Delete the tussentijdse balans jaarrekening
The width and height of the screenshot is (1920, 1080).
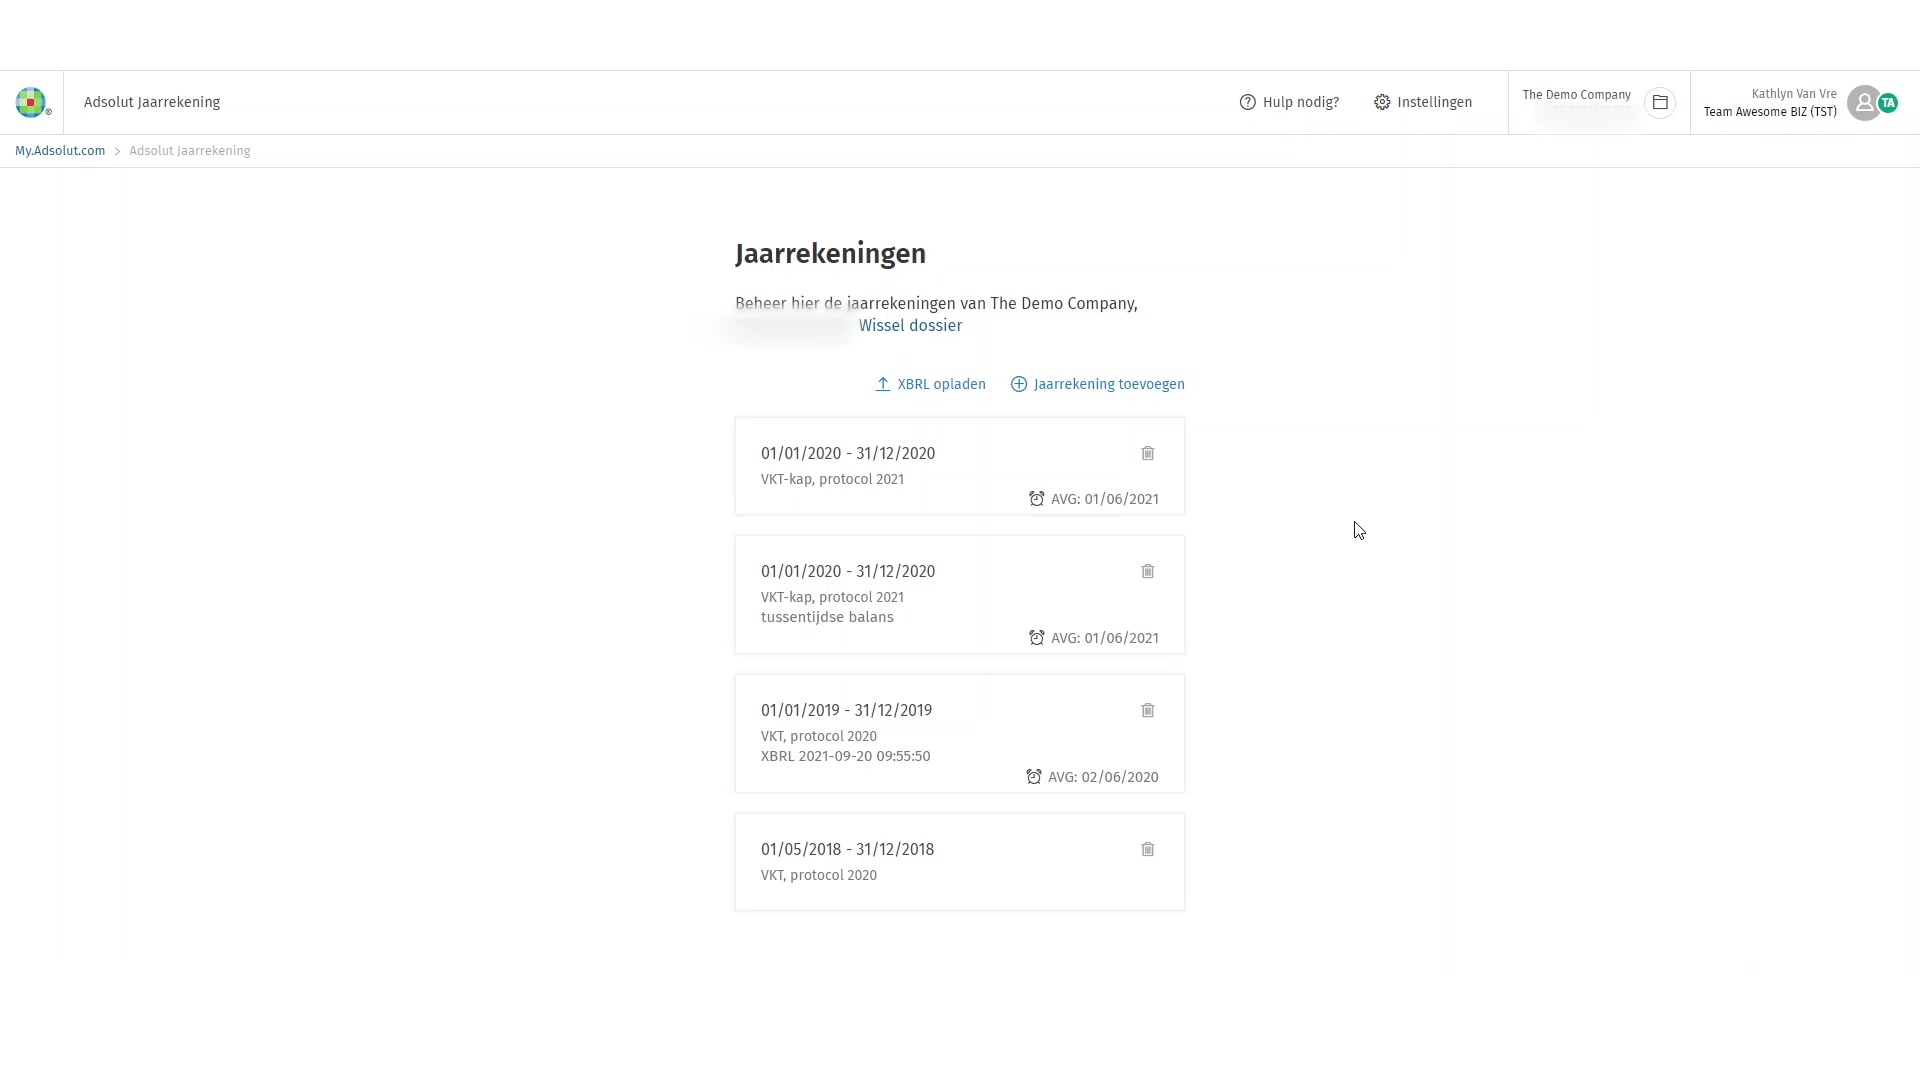tap(1148, 572)
